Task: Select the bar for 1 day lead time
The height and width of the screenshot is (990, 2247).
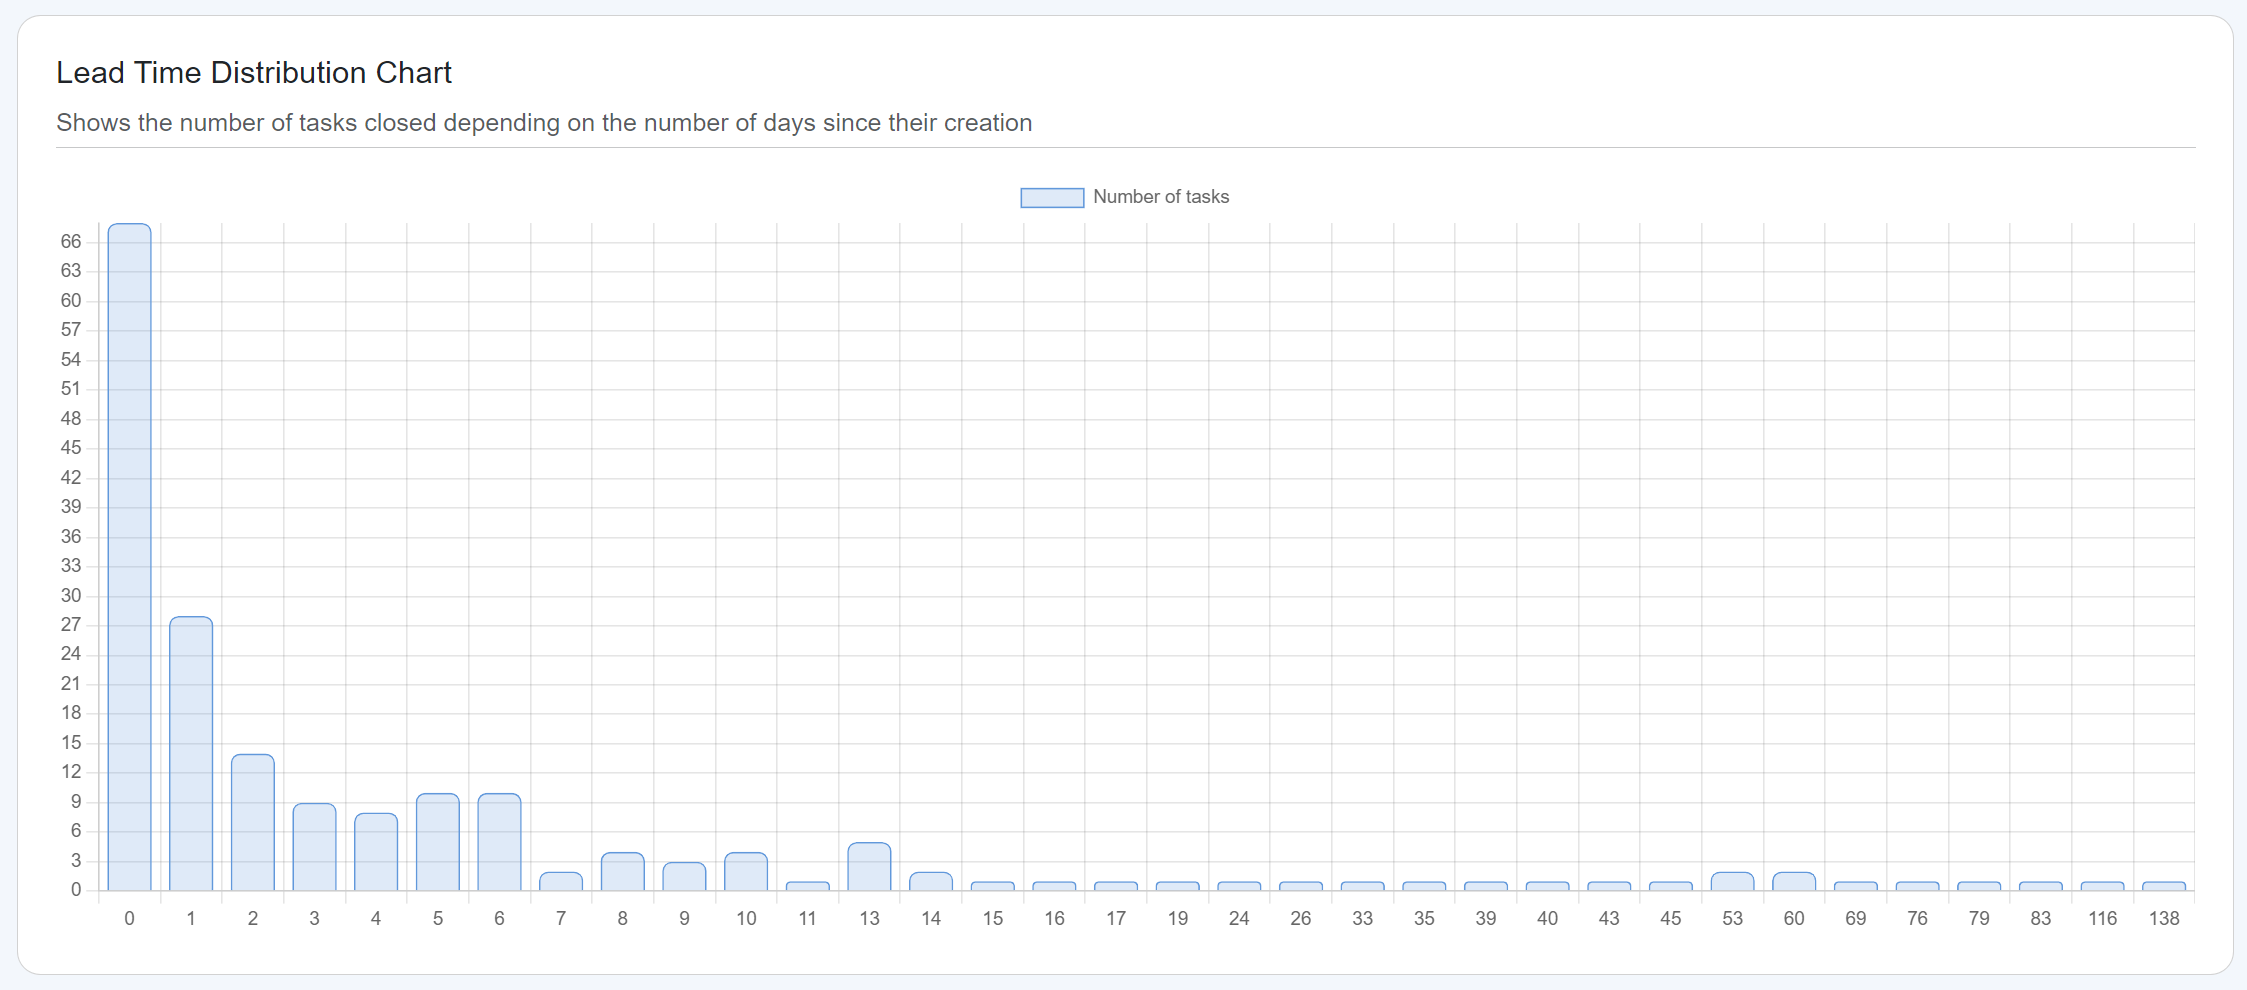Action: 191,753
